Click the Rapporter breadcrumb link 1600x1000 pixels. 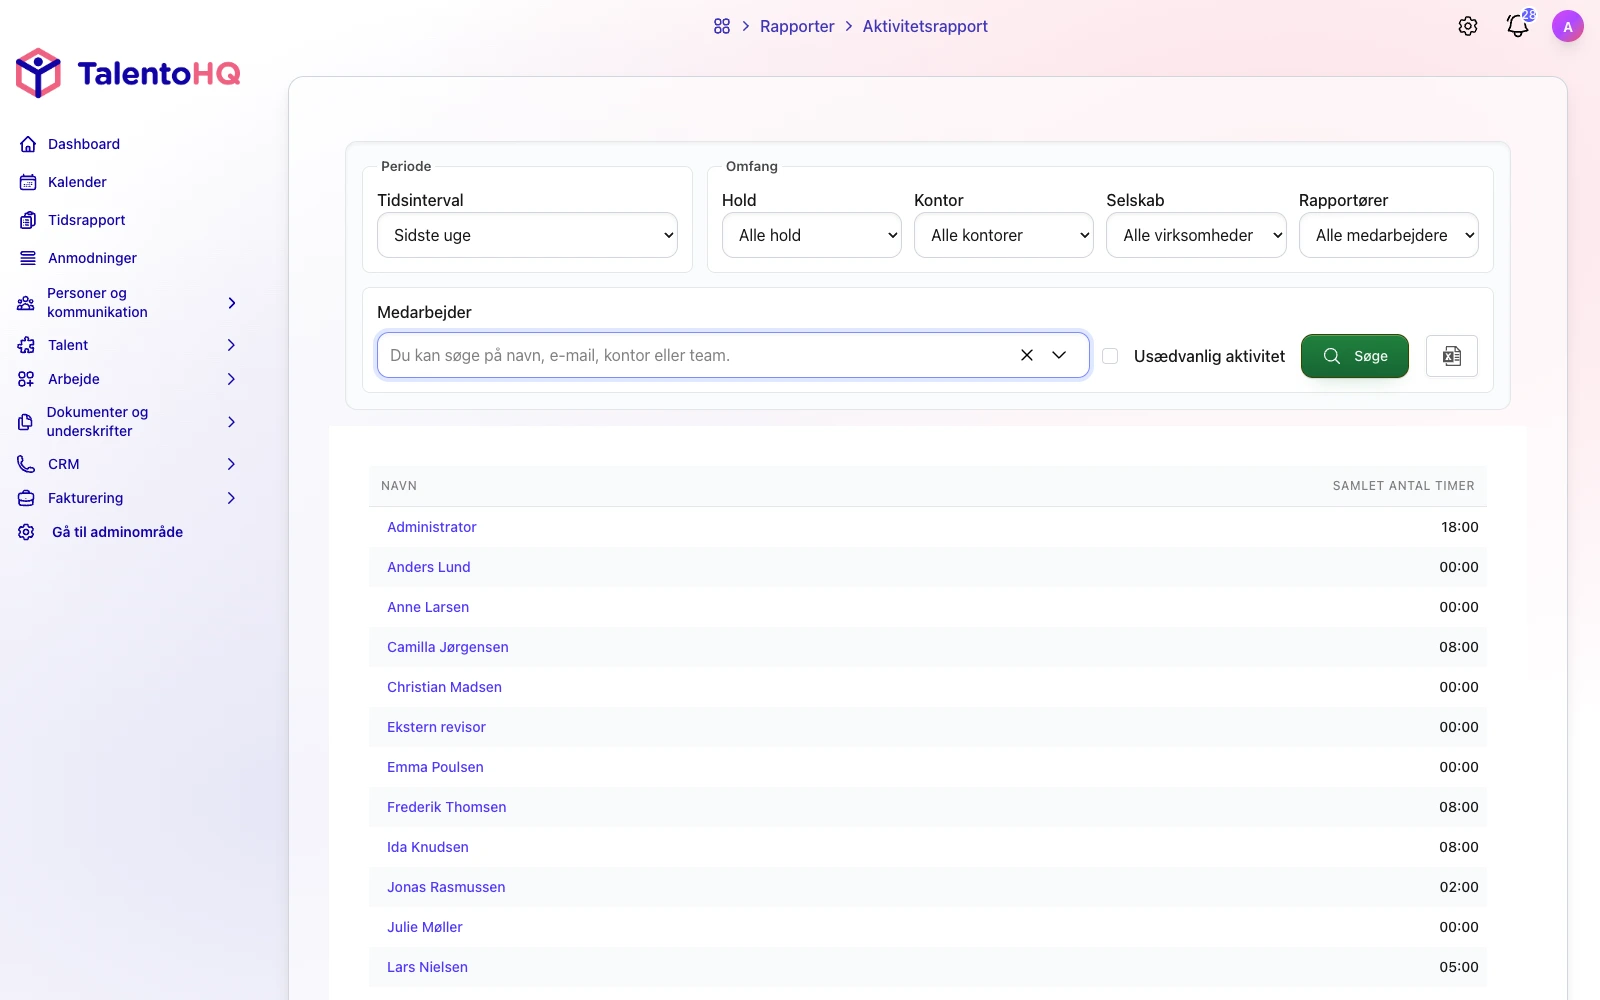[x=797, y=26]
